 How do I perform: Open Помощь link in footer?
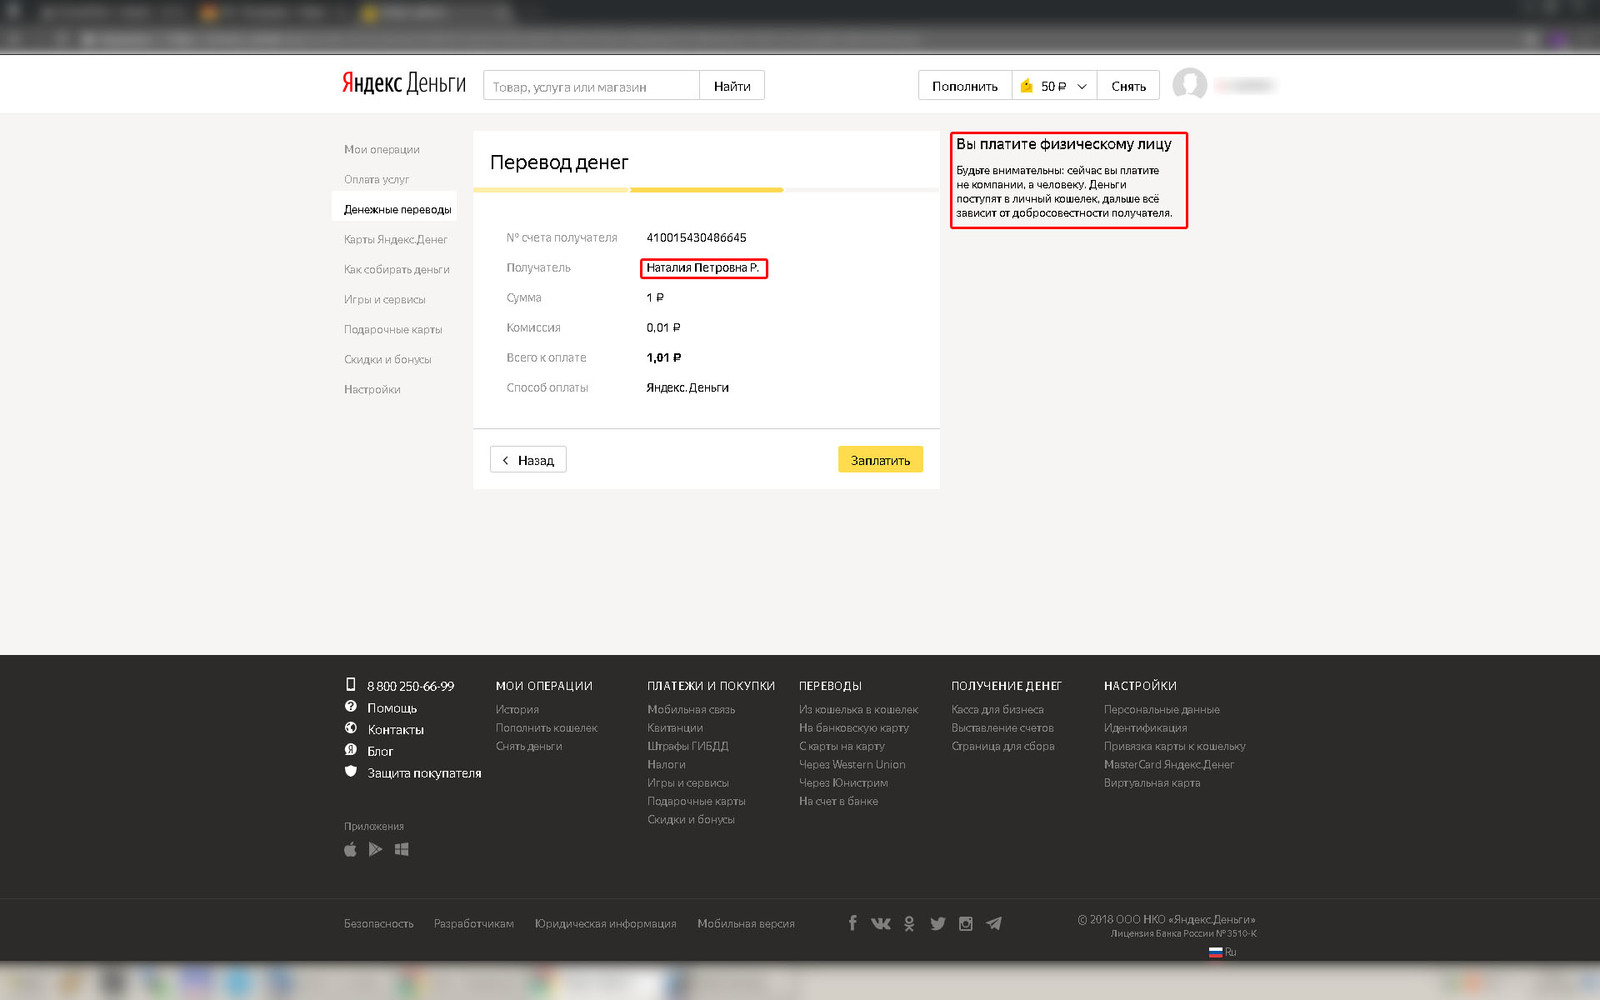(392, 708)
